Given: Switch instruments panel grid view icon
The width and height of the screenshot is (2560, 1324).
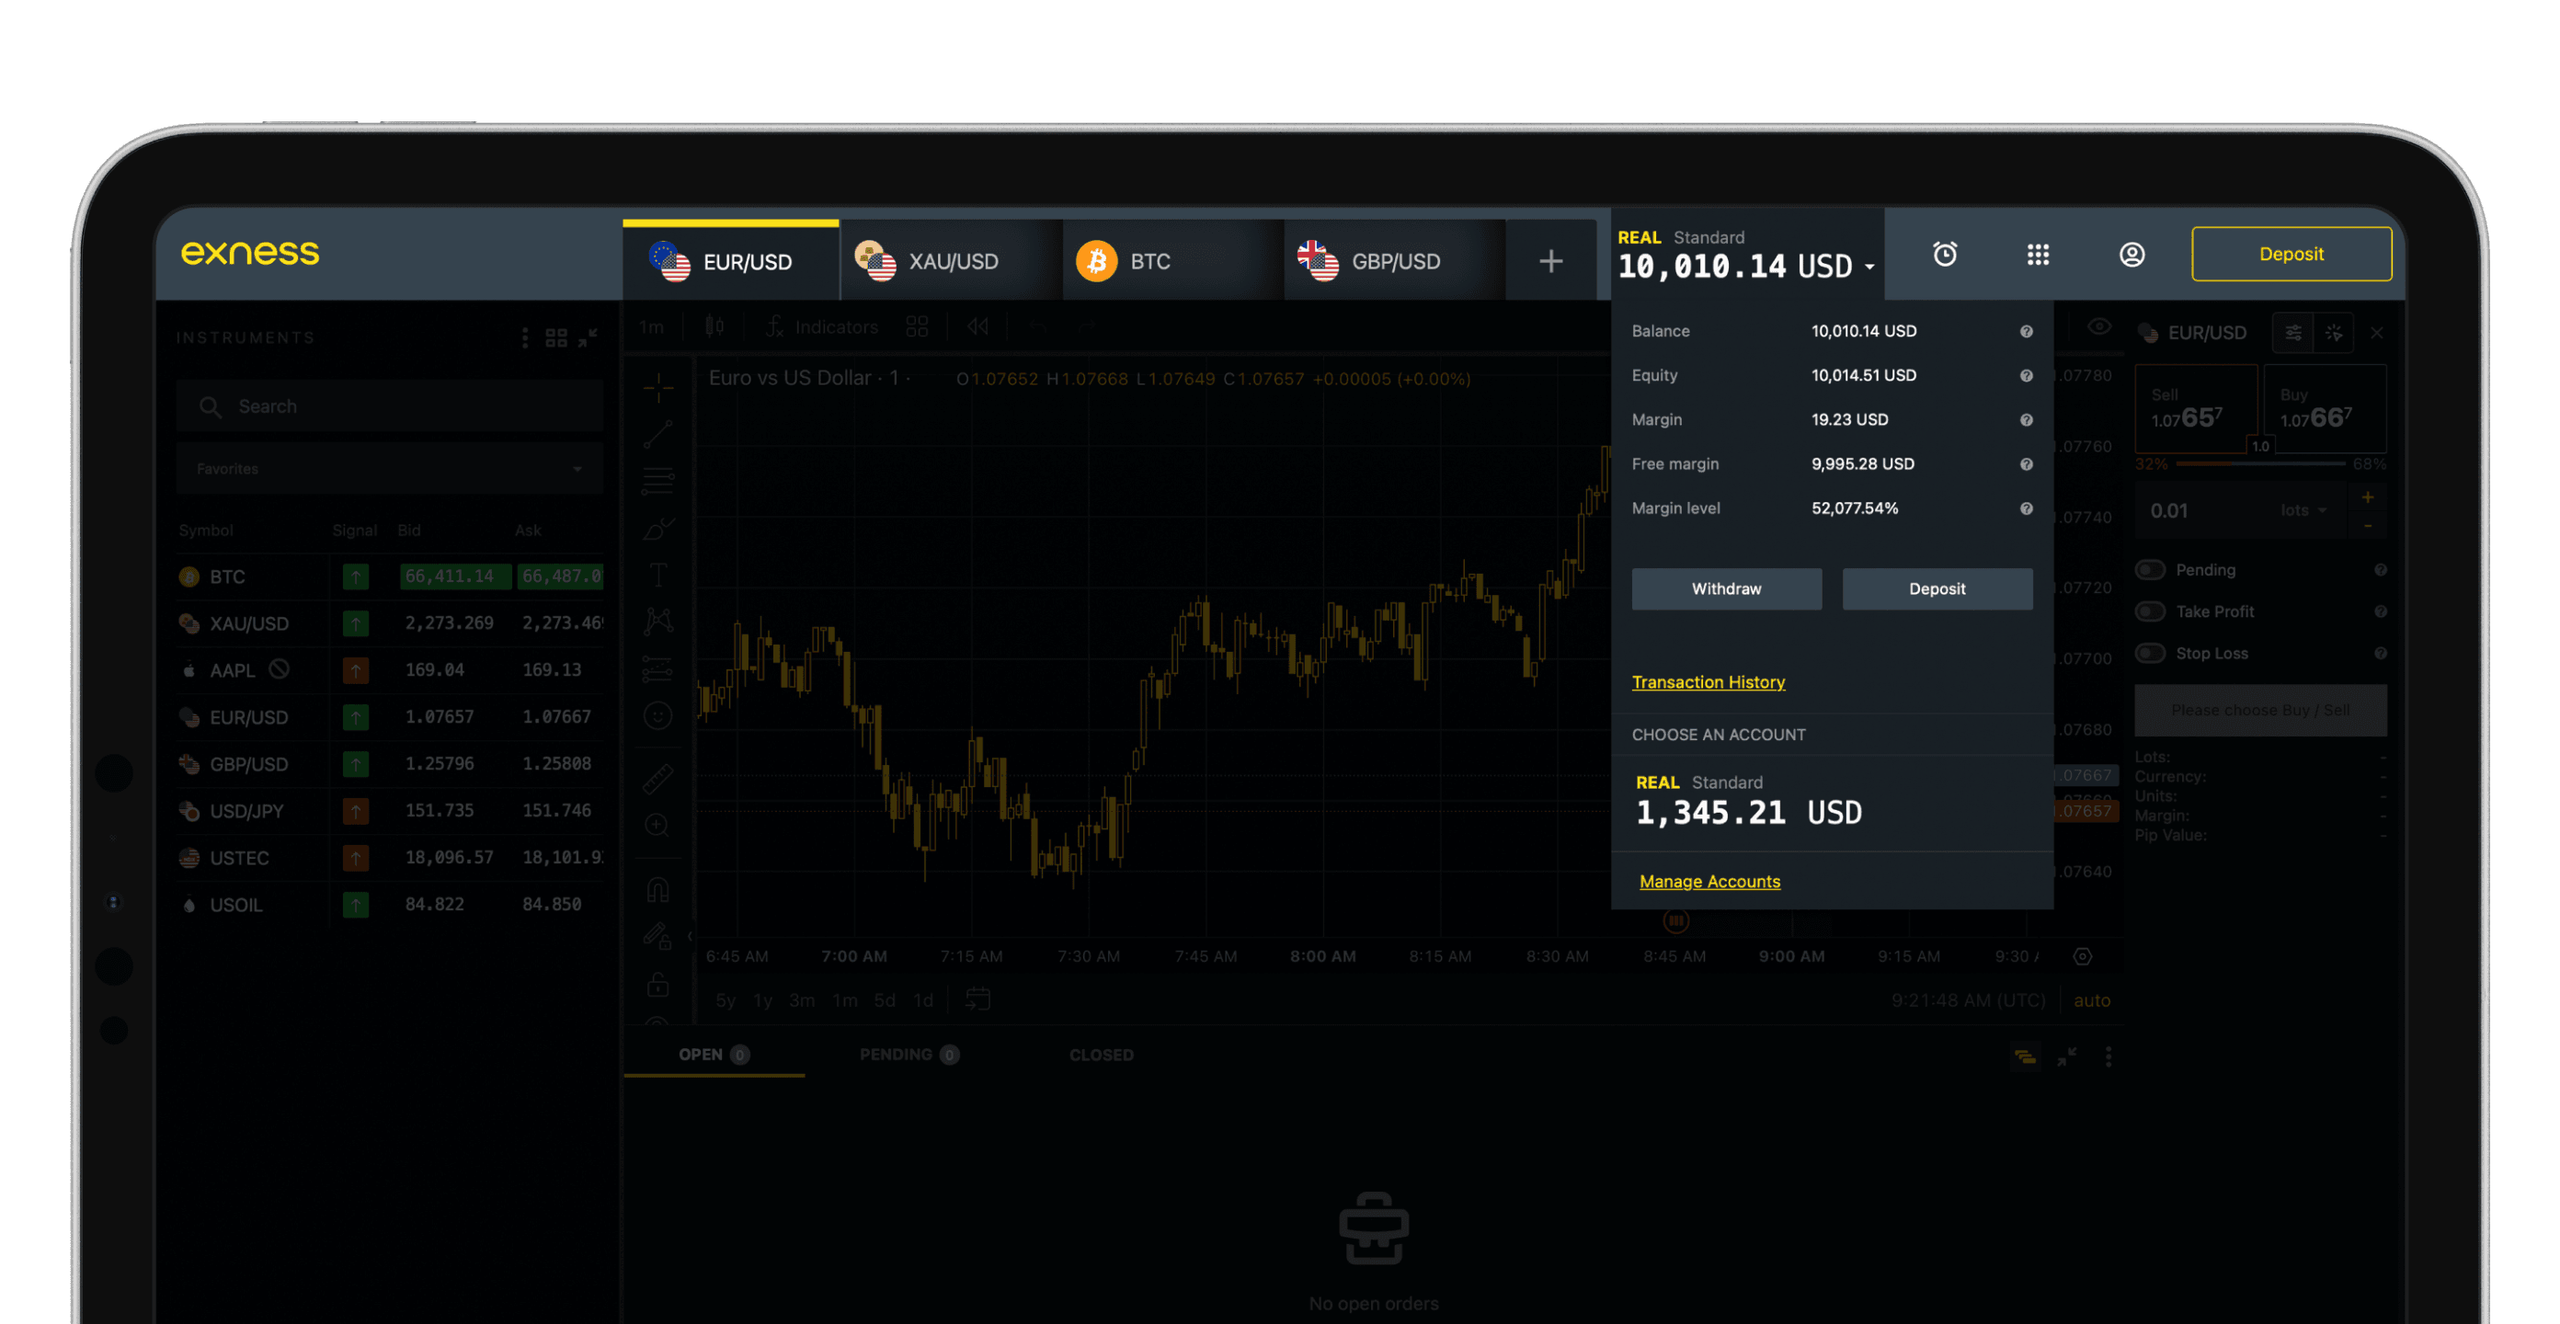Looking at the screenshot, I should 556,337.
